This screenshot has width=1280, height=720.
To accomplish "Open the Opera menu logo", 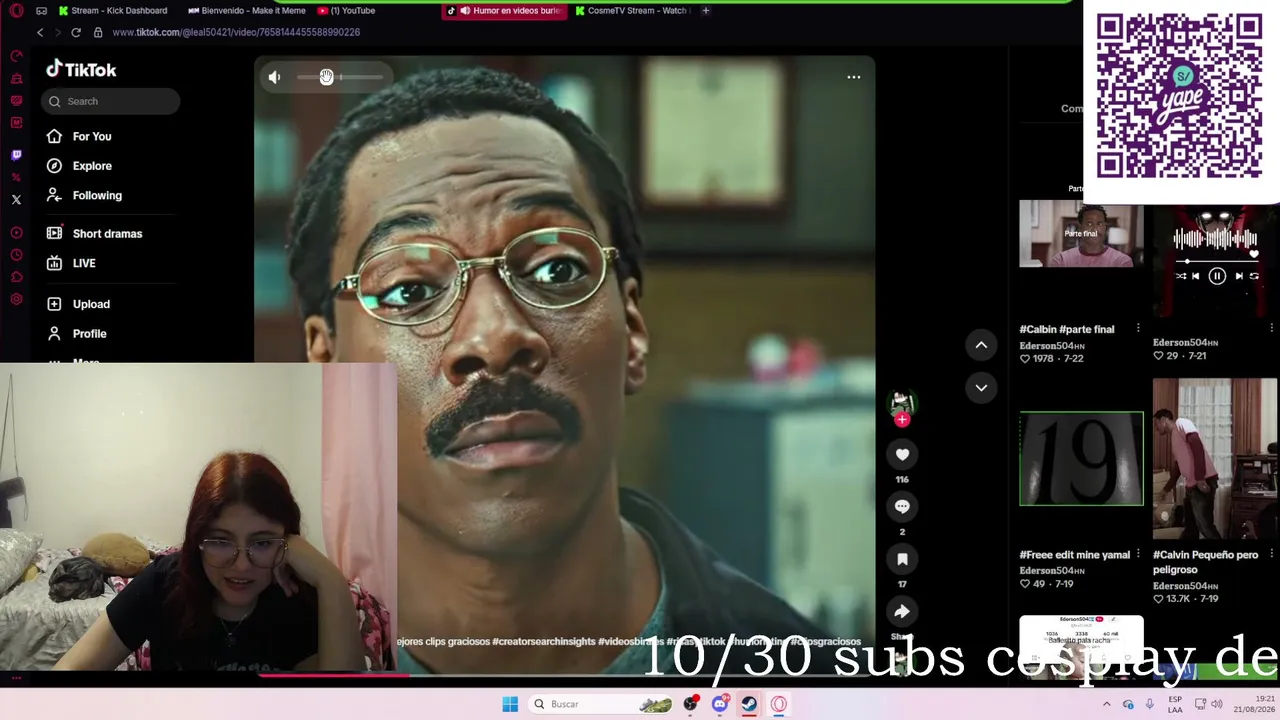I will [x=16, y=11].
